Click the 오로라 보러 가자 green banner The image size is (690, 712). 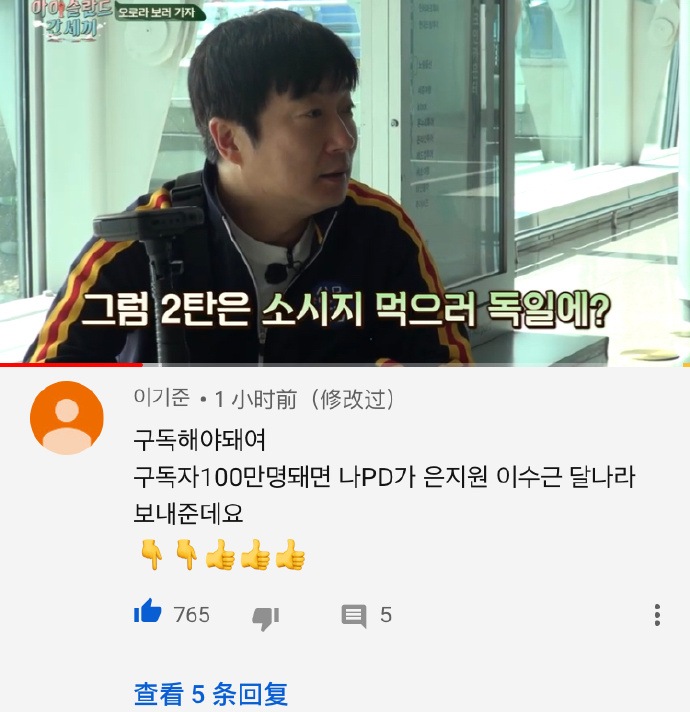(x=158, y=12)
